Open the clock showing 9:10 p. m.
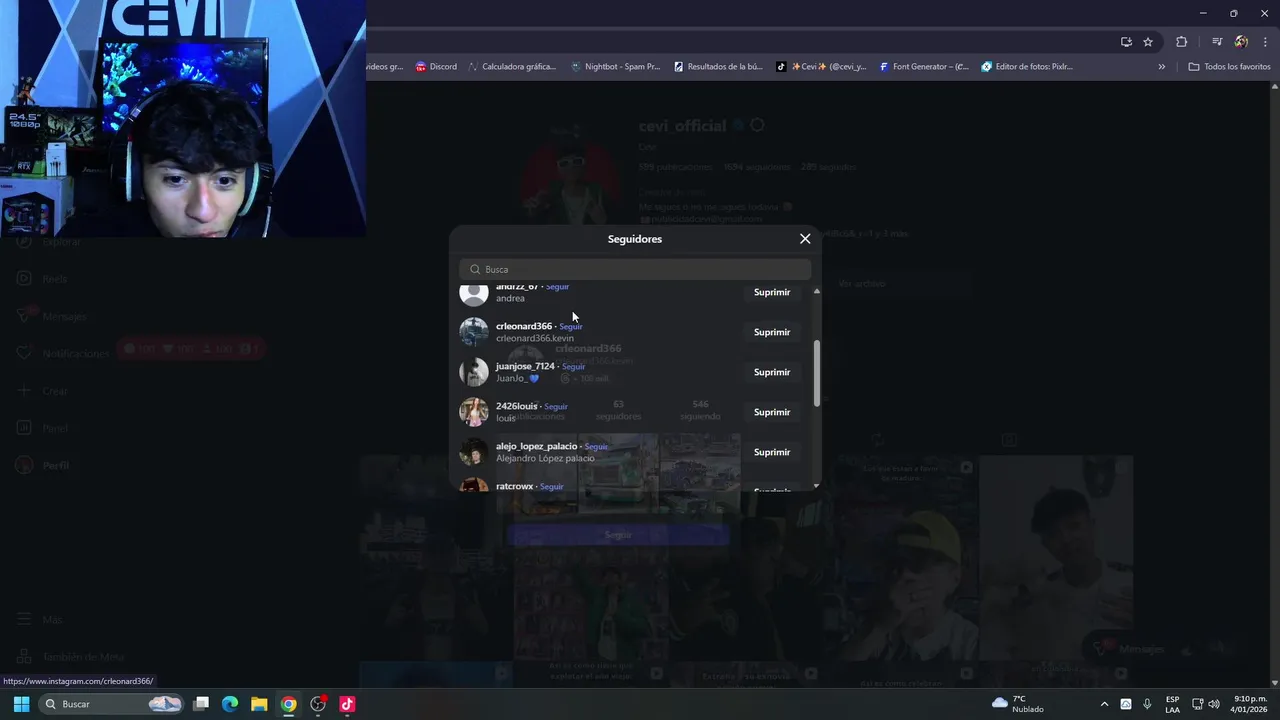The width and height of the screenshot is (1280, 720). (x=1250, y=704)
